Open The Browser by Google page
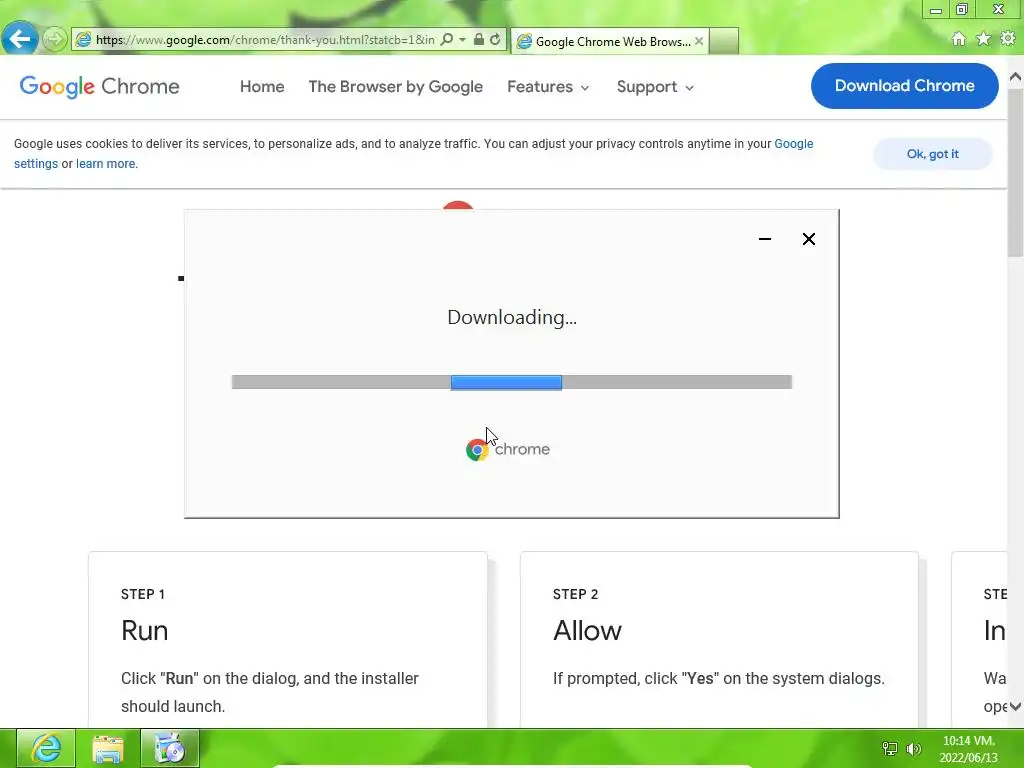1024x768 pixels. pos(396,87)
